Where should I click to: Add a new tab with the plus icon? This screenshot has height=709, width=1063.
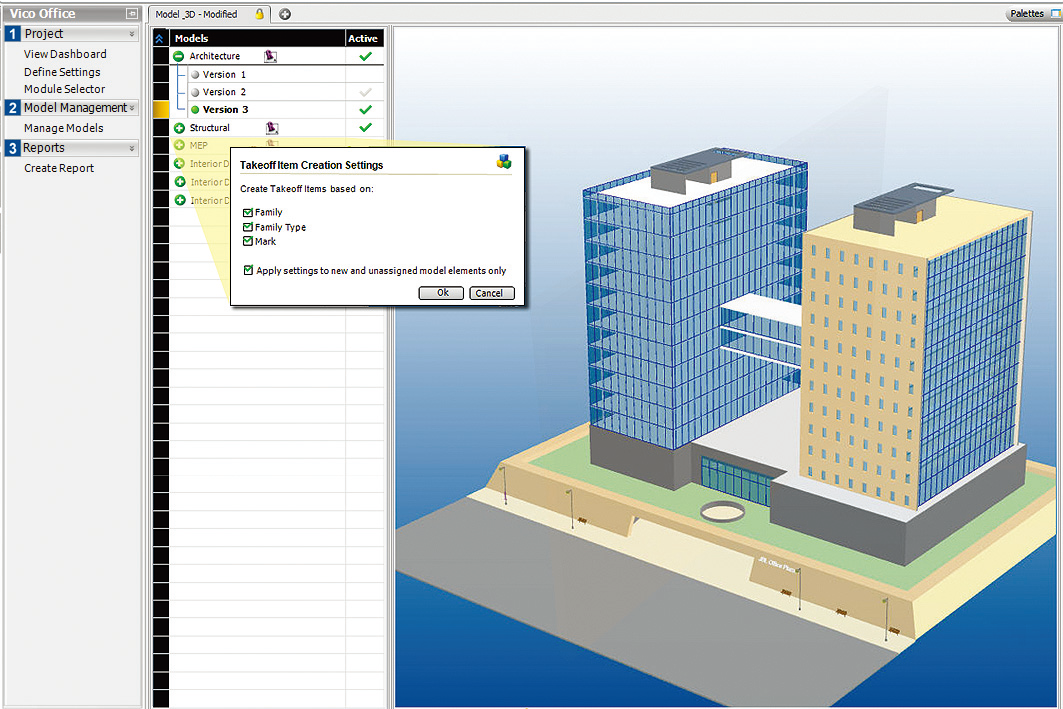tap(285, 14)
